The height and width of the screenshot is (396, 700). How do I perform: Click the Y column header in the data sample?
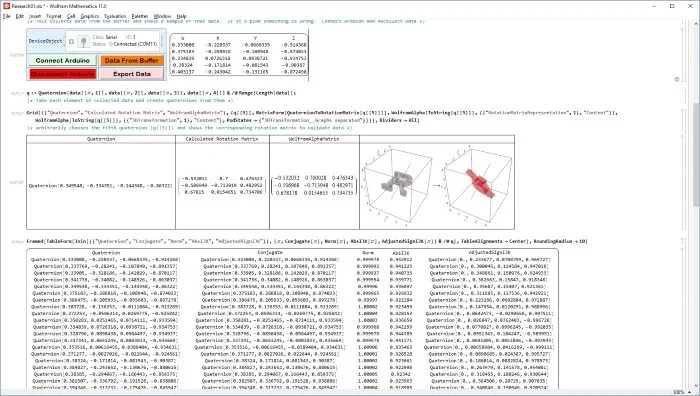coord(255,38)
